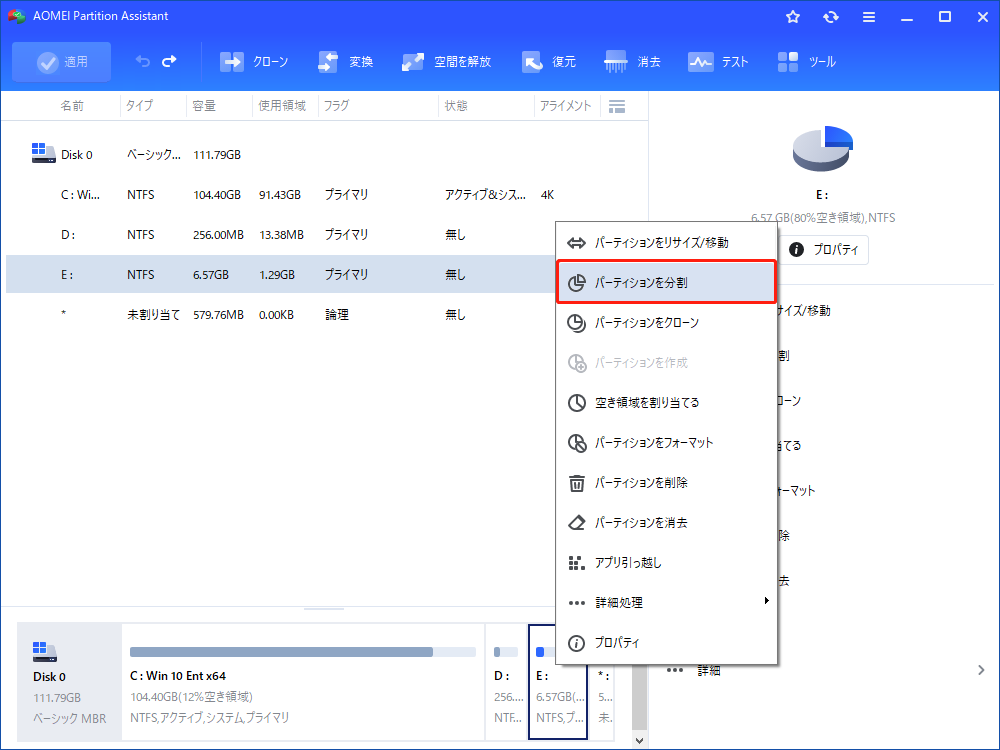Sort by 容量 column header
This screenshot has width=1000, height=750.
[204, 106]
